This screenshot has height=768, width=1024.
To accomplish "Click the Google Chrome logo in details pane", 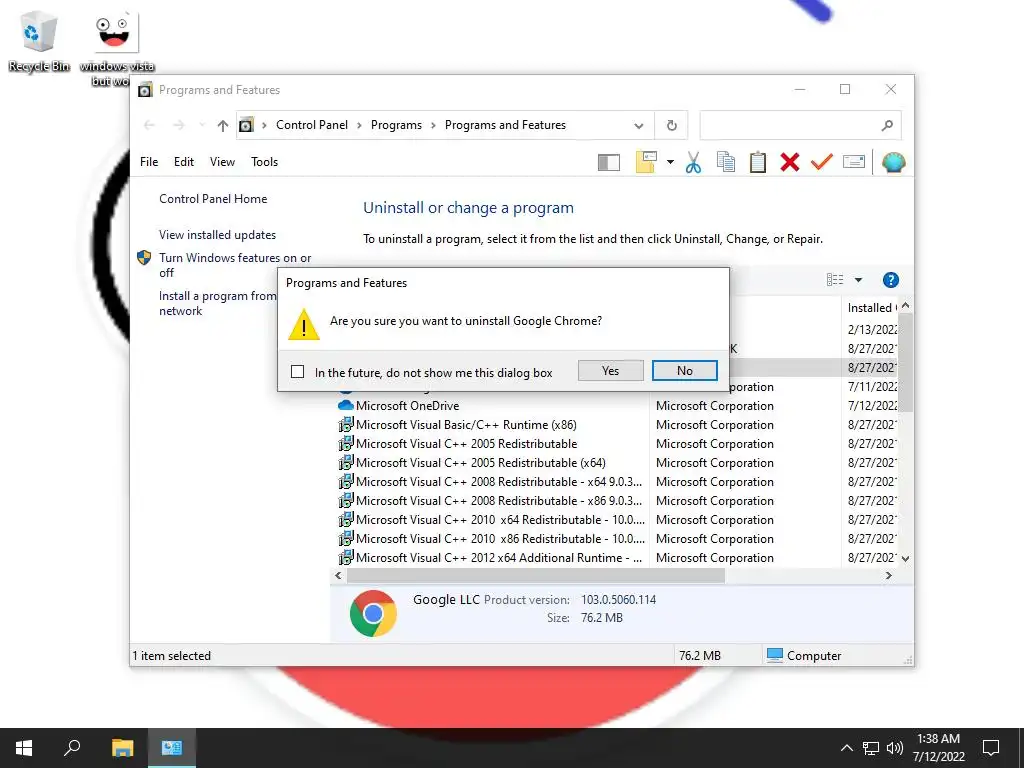I will 373,613.
